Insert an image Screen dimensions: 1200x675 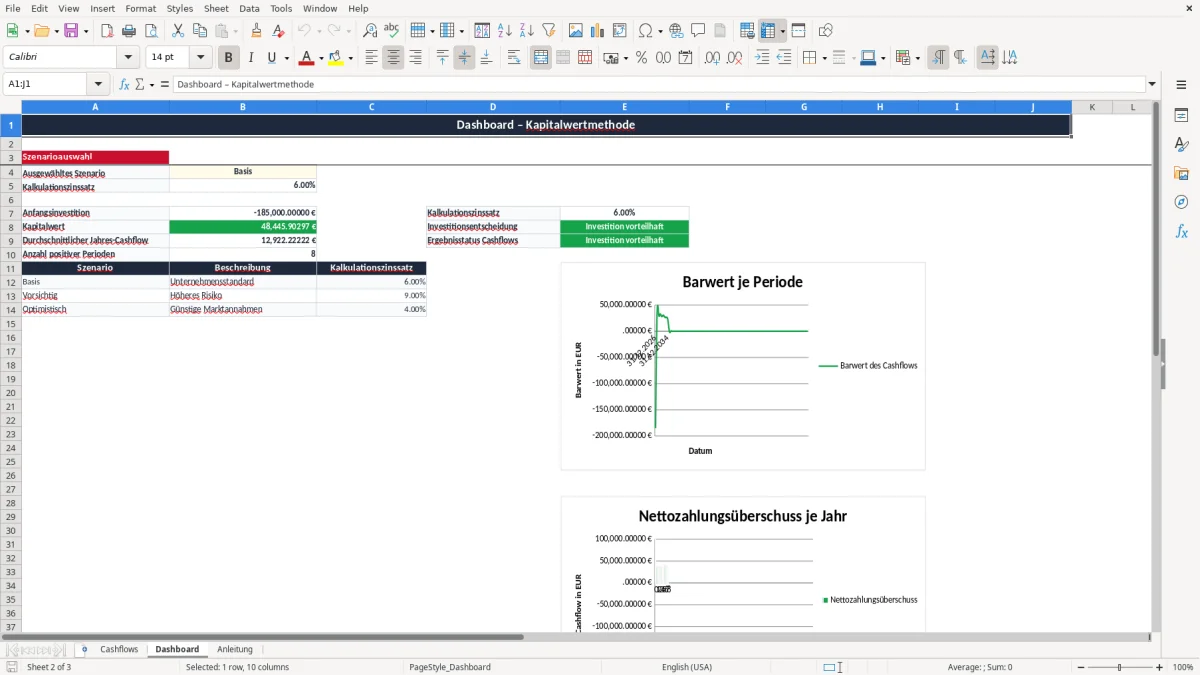click(576, 31)
